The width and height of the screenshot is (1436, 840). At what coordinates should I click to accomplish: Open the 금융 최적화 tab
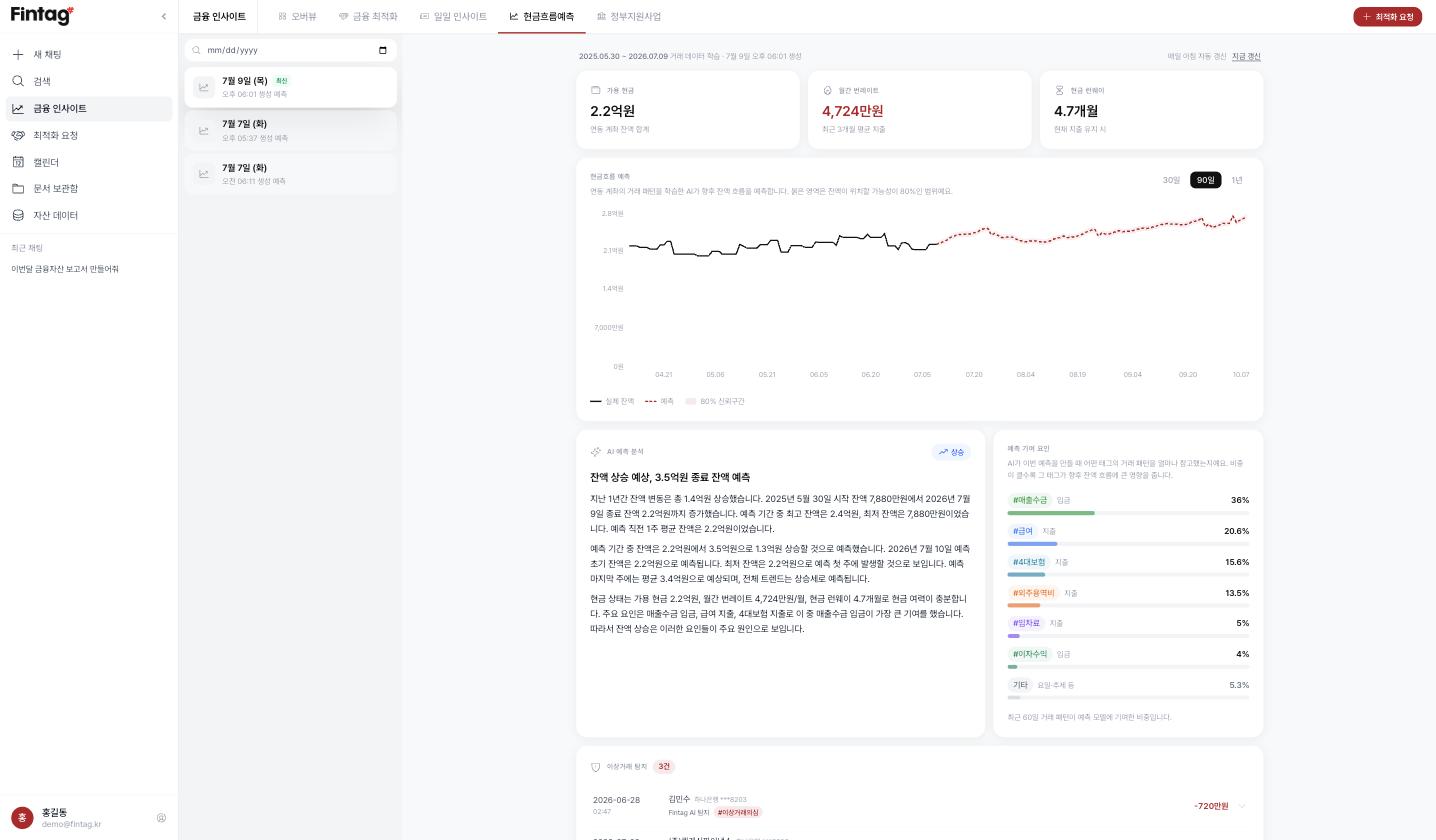368,17
